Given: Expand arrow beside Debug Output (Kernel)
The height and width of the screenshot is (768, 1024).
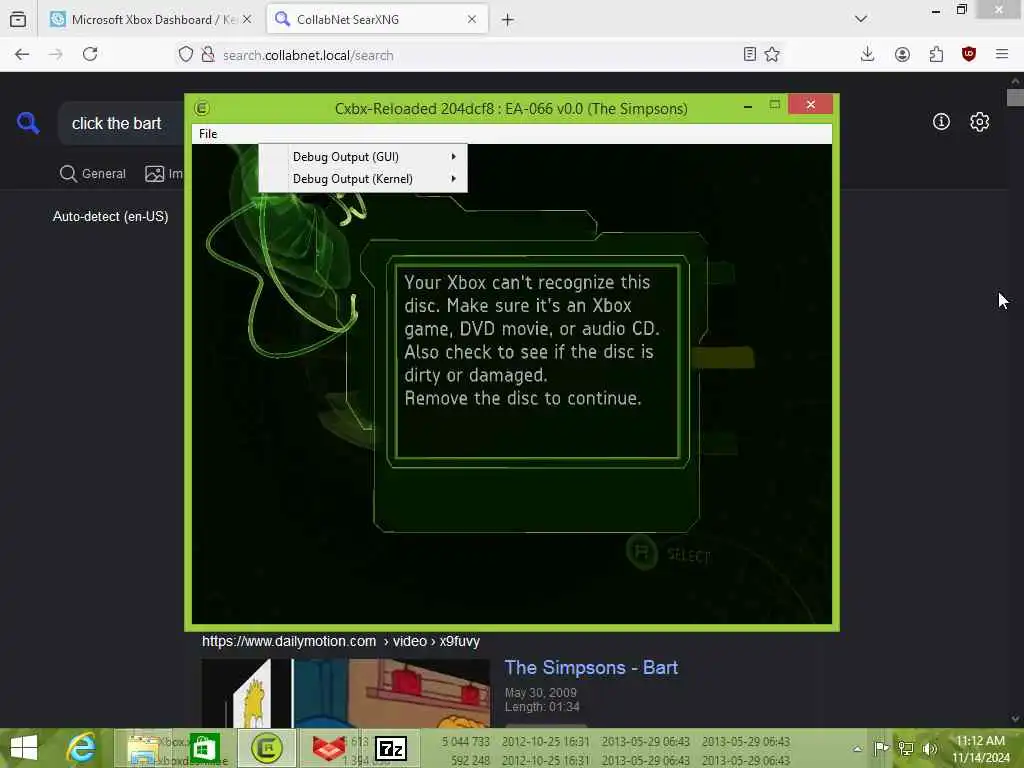Looking at the screenshot, I should (x=453, y=179).
